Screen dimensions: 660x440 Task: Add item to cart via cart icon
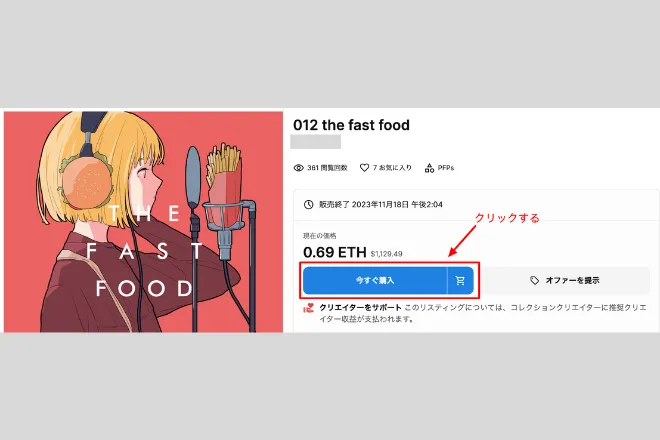pyautogui.click(x=460, y=280)
